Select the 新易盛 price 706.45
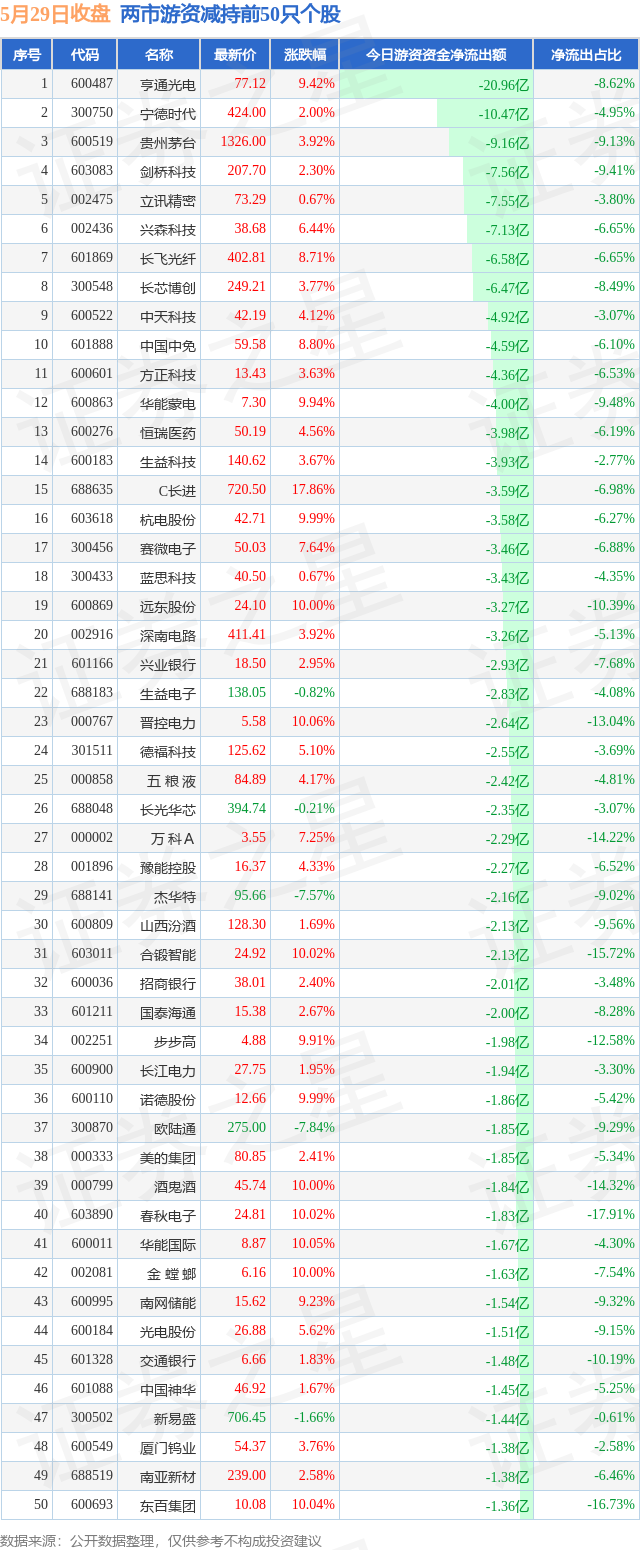640x1550 pixels. (x=246, y=1418)
